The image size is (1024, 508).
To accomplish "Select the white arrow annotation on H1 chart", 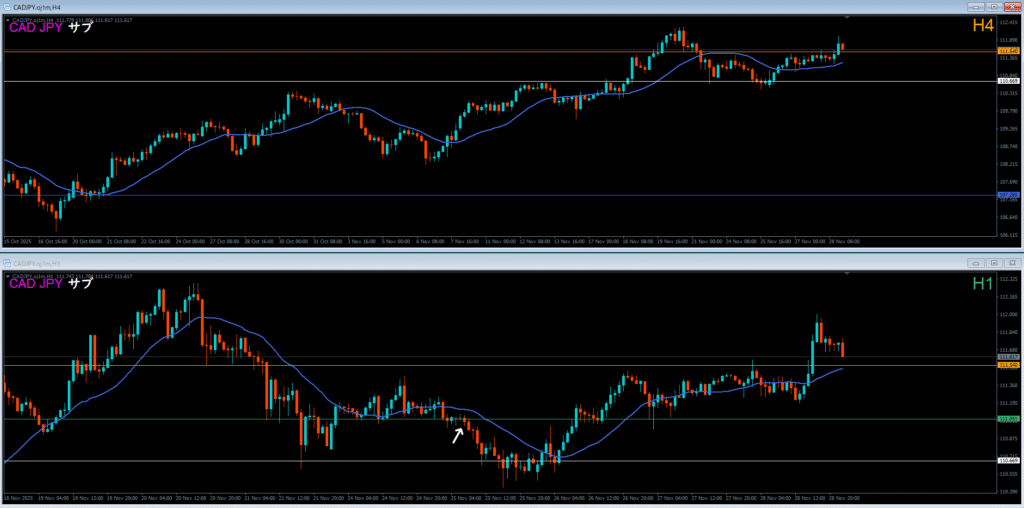I will coord(458,434).
